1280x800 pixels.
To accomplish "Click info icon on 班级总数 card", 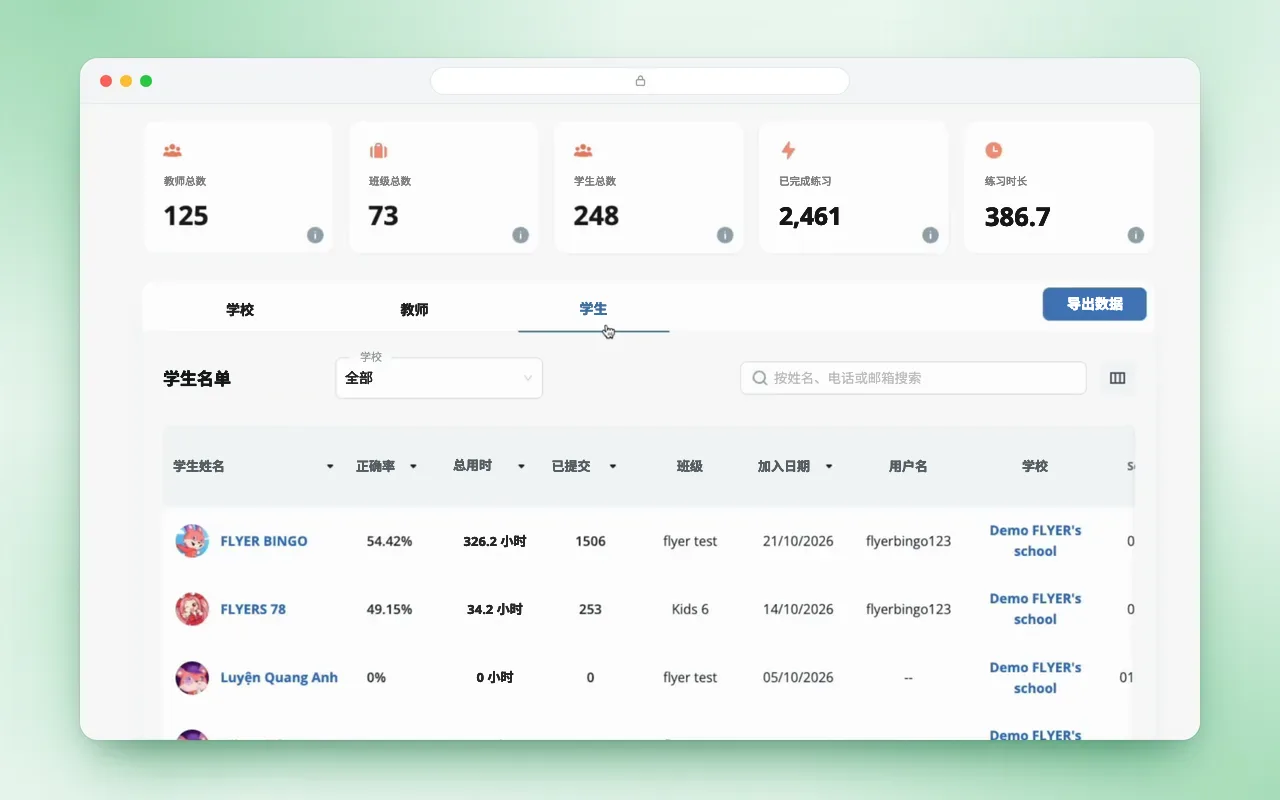I will click(520, 235).
